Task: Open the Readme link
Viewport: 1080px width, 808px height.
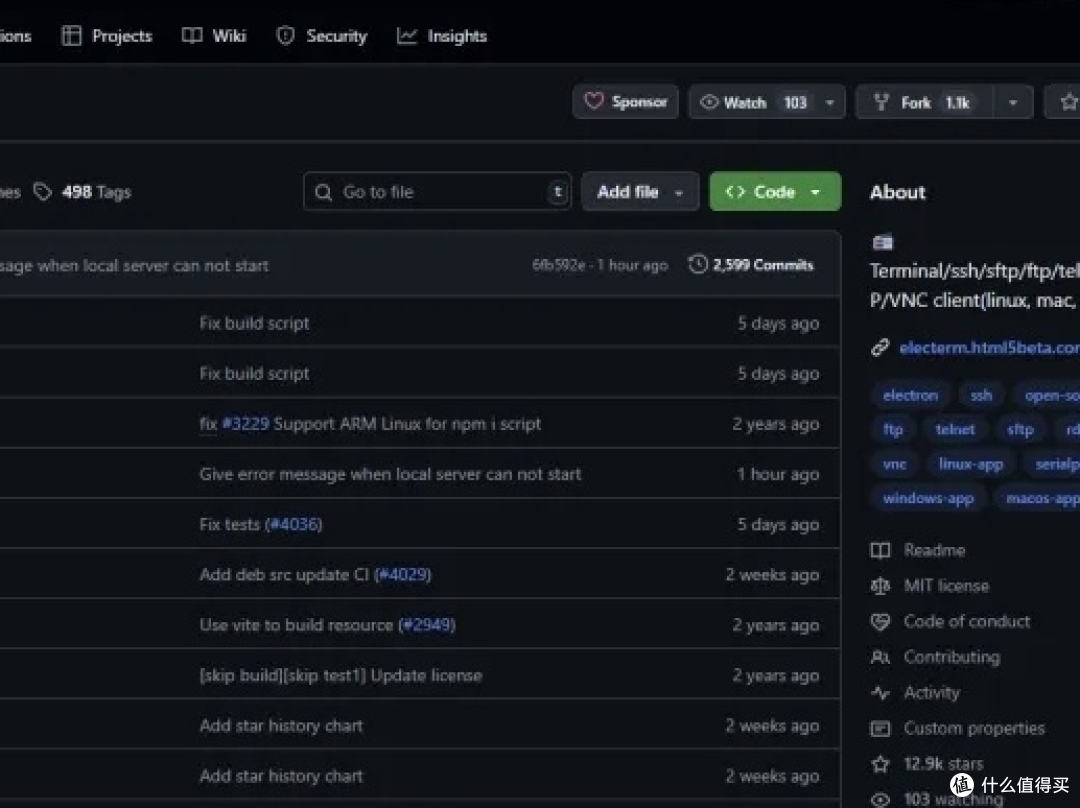Action: (x=934, y=550)
